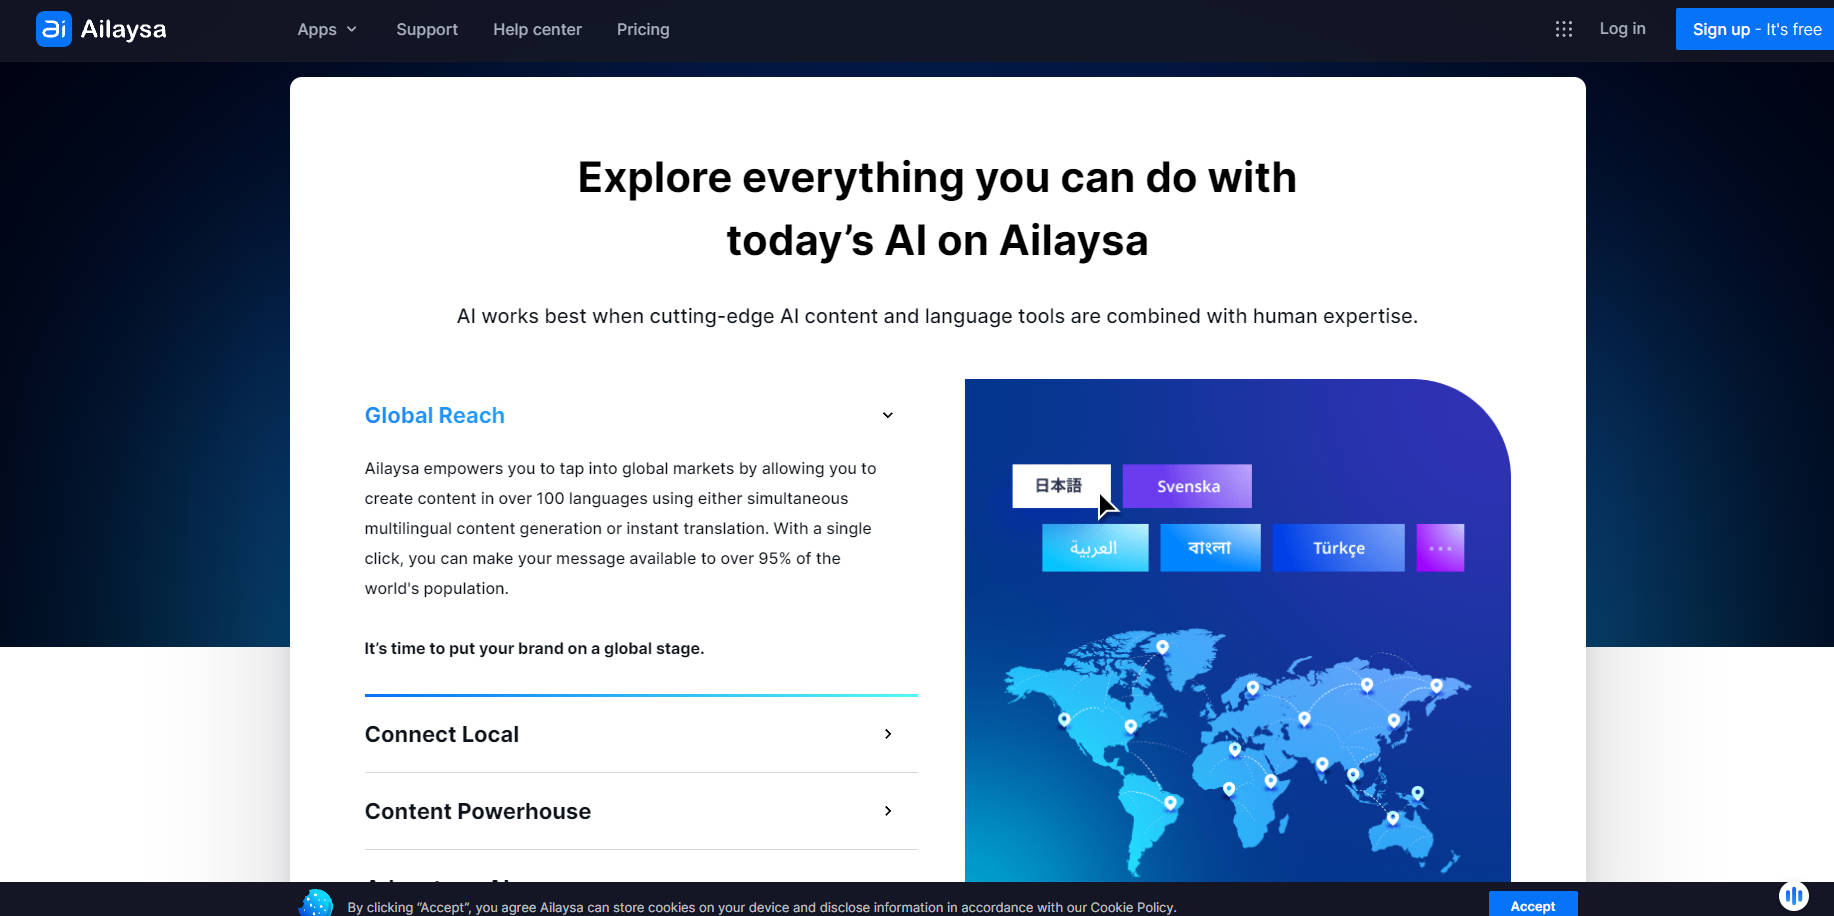Collapse the Global Reach section

click(887, 415)
